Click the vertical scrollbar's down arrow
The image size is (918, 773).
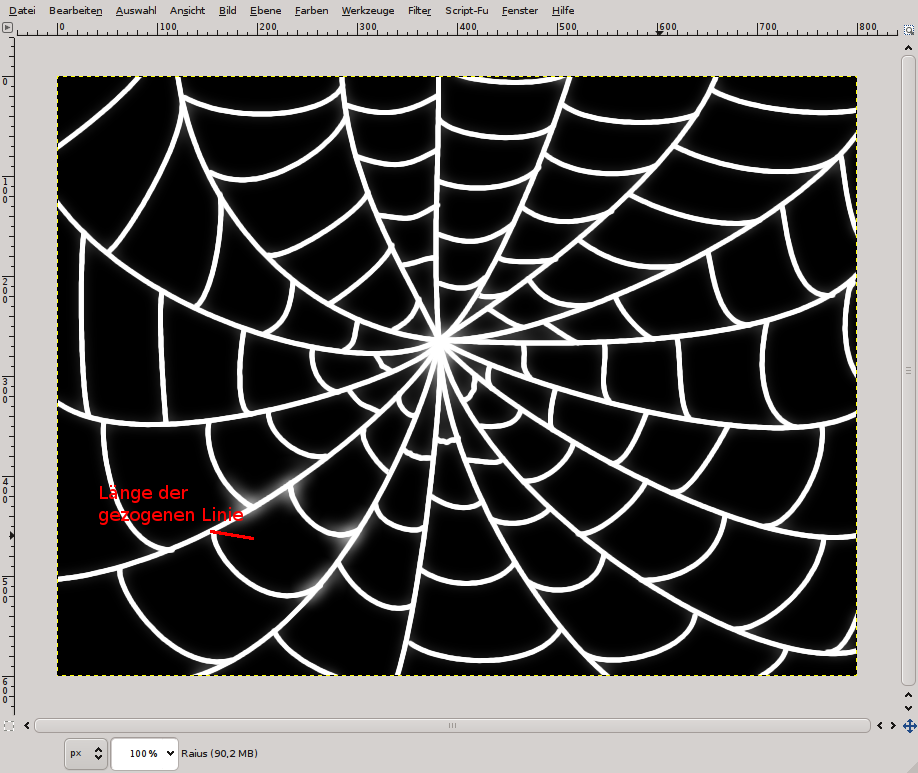pos(909,708)
